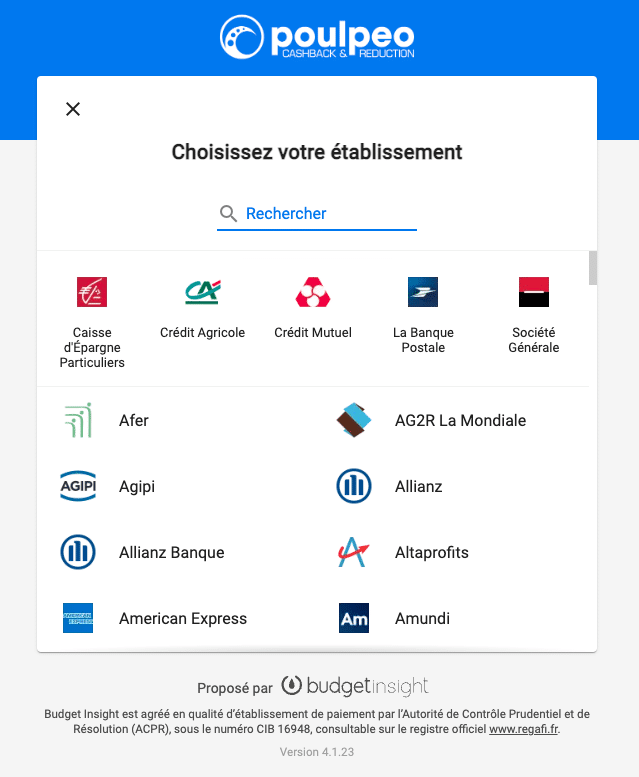Click the bank list scrollbar thumb
This screenshot has height=777, width=639.
tap(593, 268)
